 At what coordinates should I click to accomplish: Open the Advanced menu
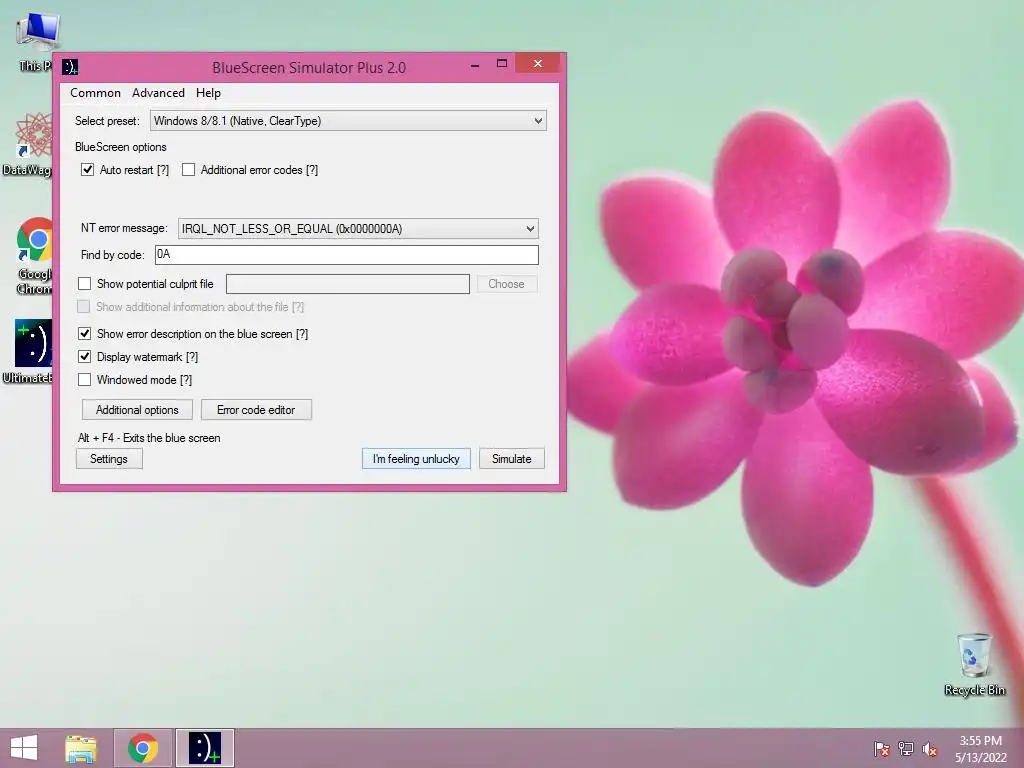(158, 93)
